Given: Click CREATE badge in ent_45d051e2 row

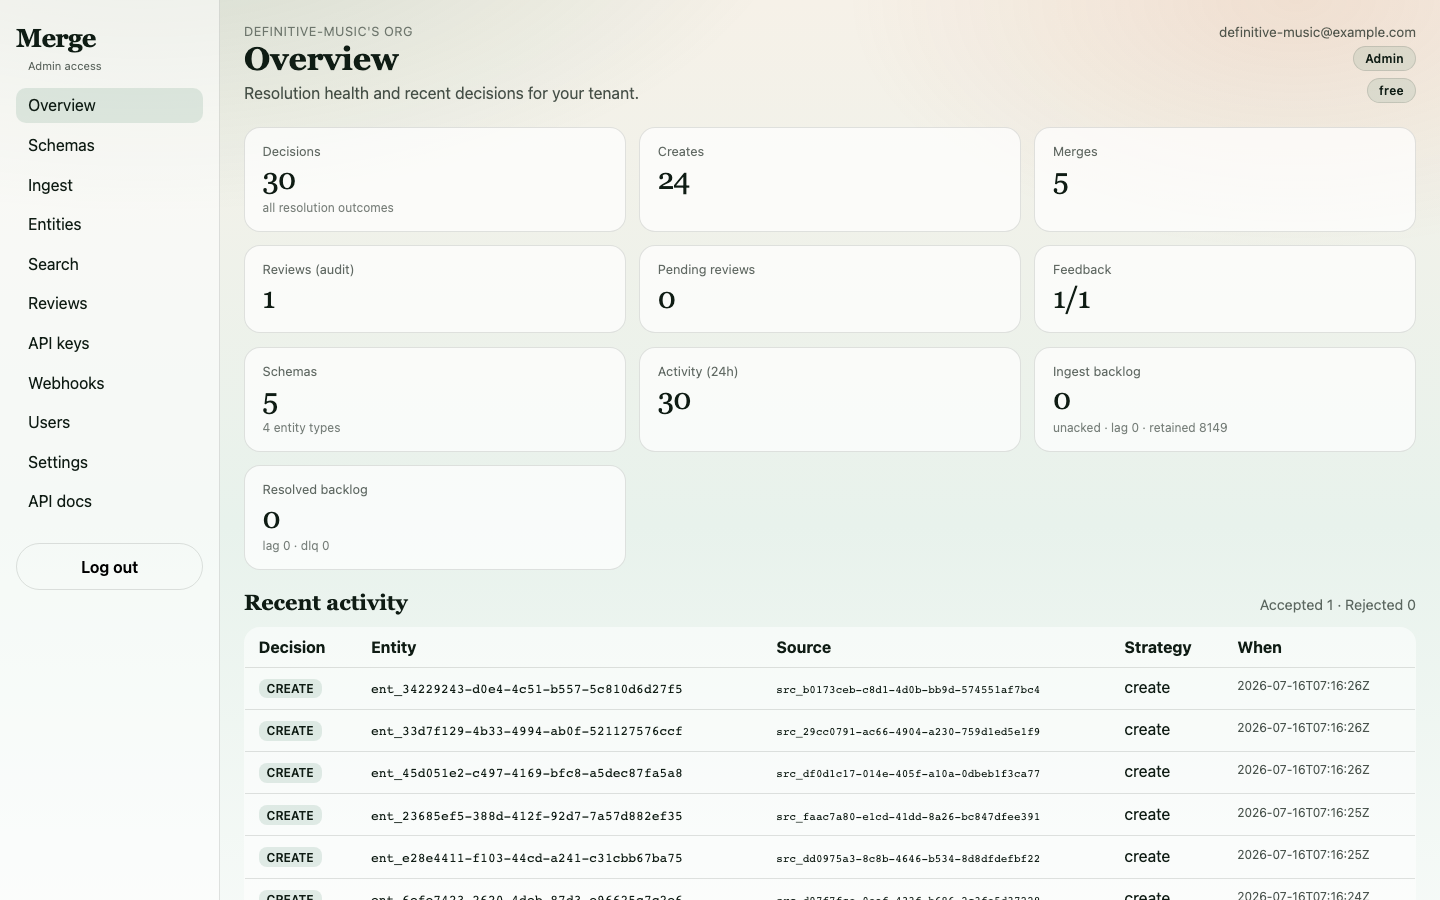Looking at the screenshot, I should click(290, 773).
